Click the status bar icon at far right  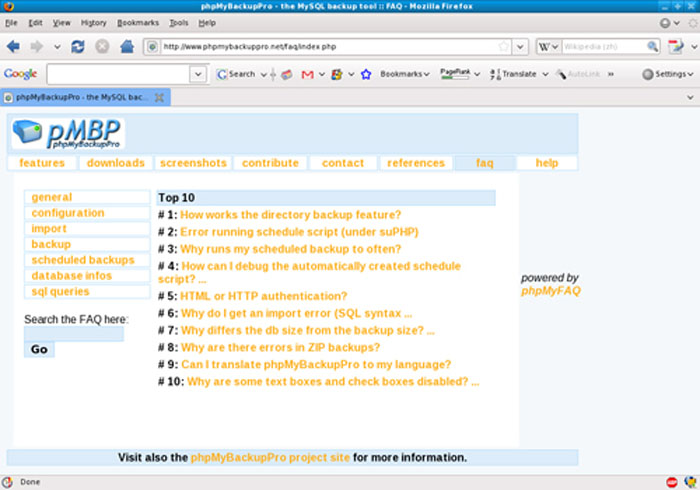pyautogui.click(x=690, y=482)
